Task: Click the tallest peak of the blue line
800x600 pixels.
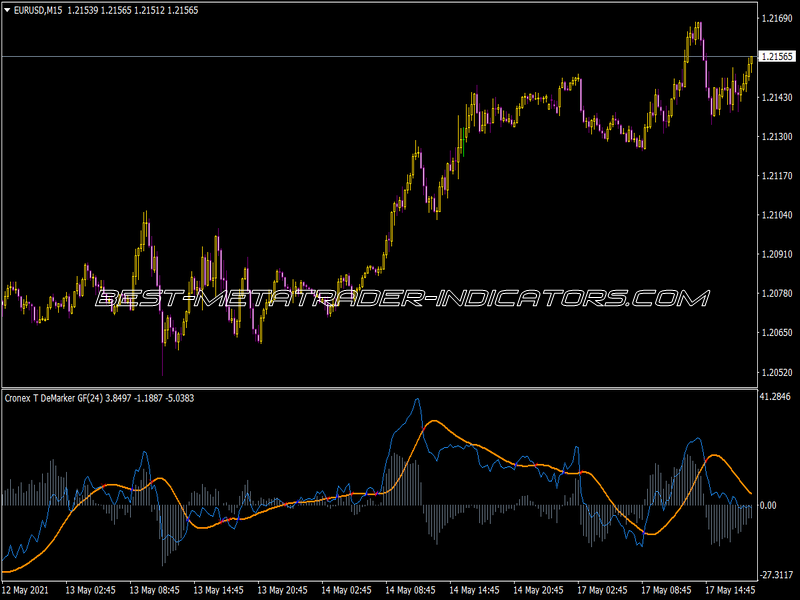Action: coord(417,399)
